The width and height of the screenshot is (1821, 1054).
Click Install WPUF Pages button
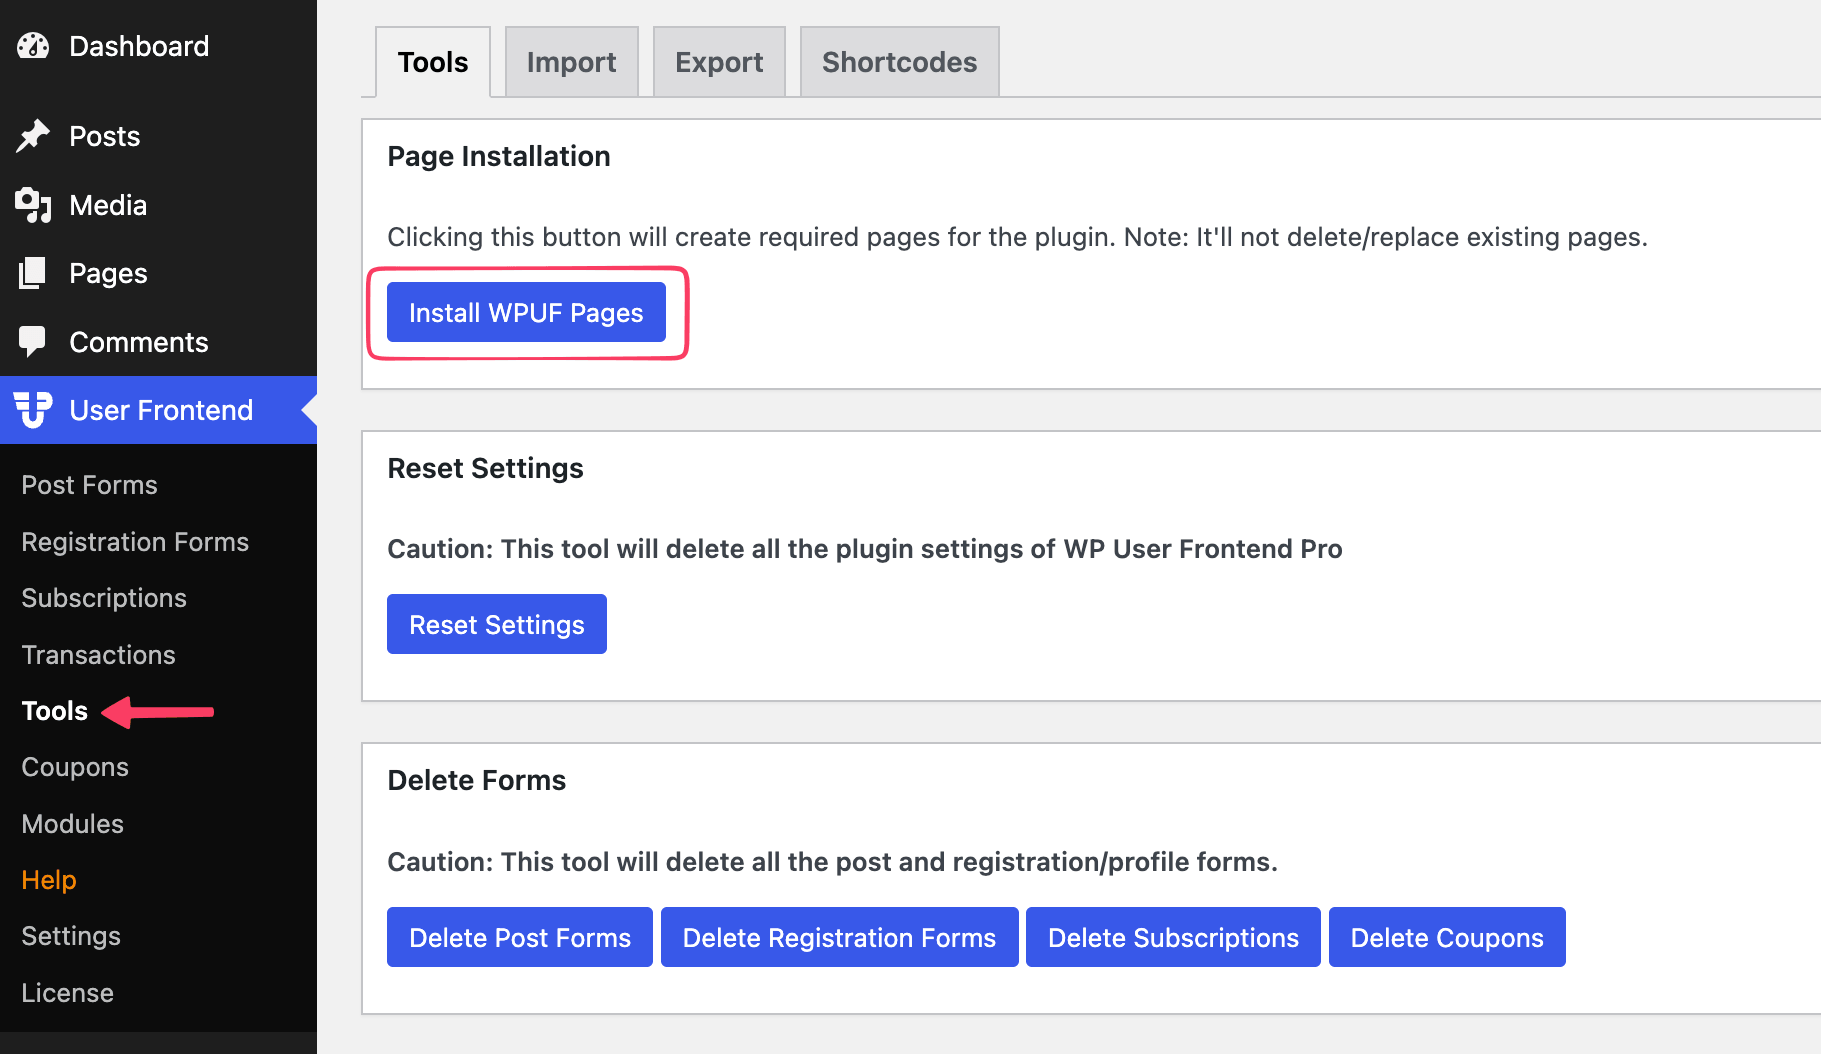pyautogui.click(x=526, y=313)
